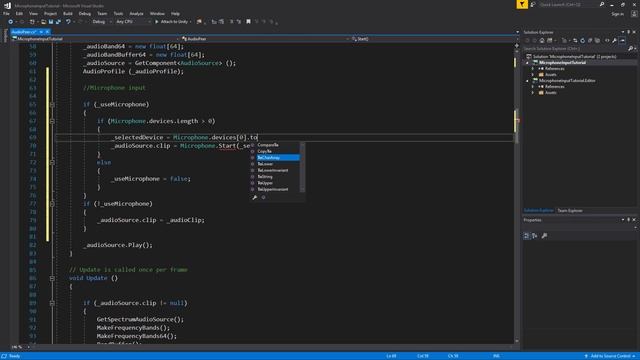
Task: Collapse the else code block
Action: point(52,162)
